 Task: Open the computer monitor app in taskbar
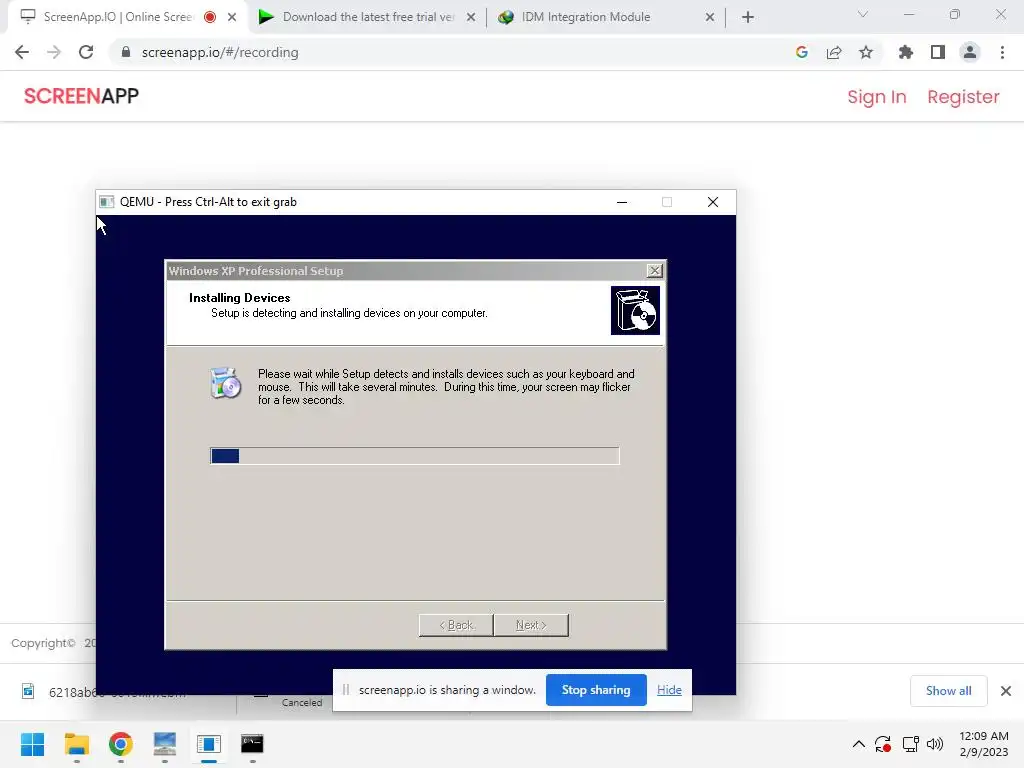click(165, 744)
